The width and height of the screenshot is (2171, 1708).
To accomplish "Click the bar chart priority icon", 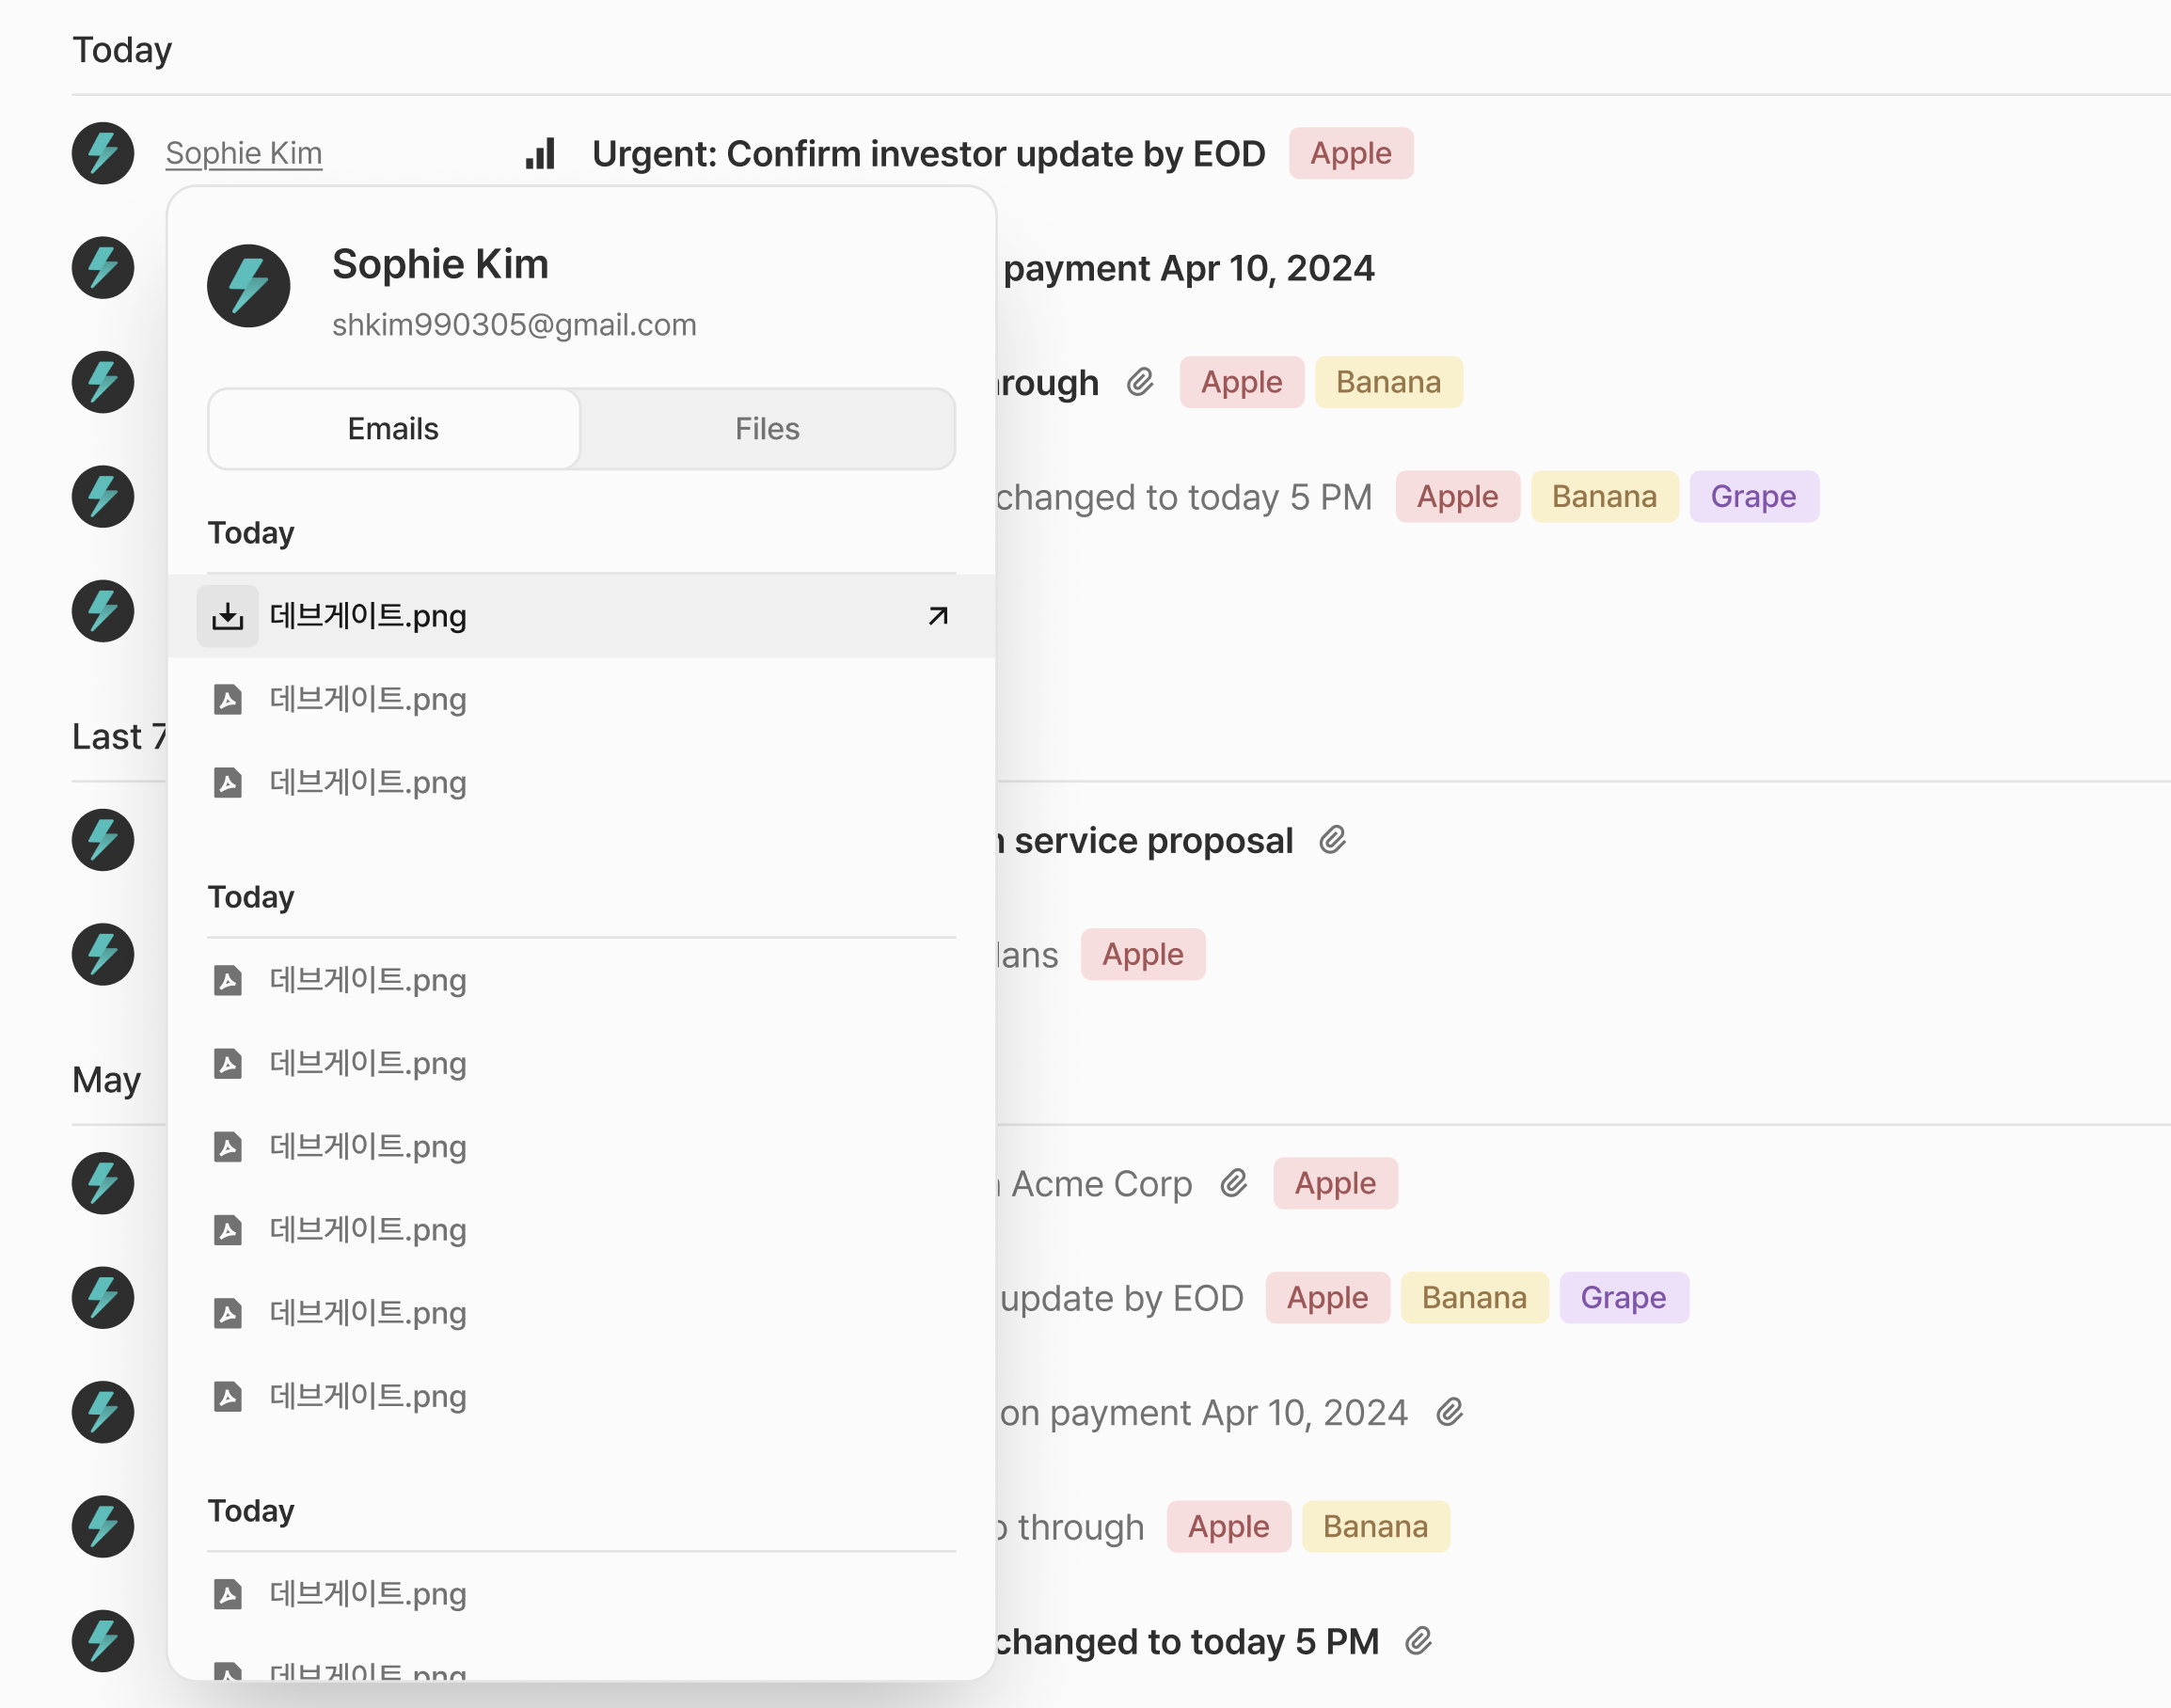I will coord(540,154).
